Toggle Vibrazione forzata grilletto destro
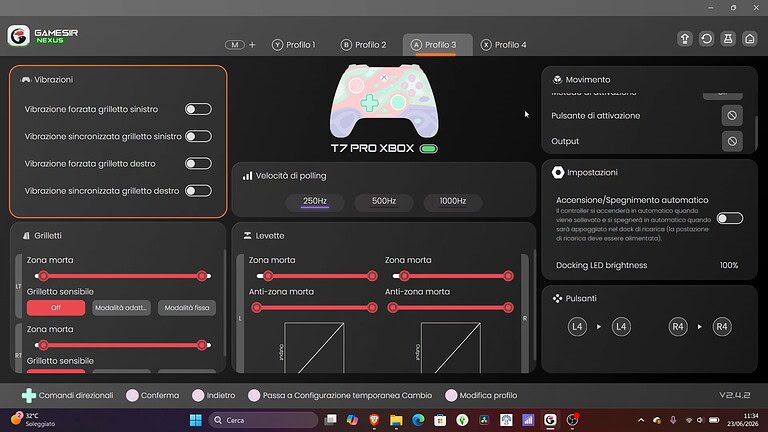Image resolution: width=768 pixels, height=432 pixels. (x=198, y=163)
